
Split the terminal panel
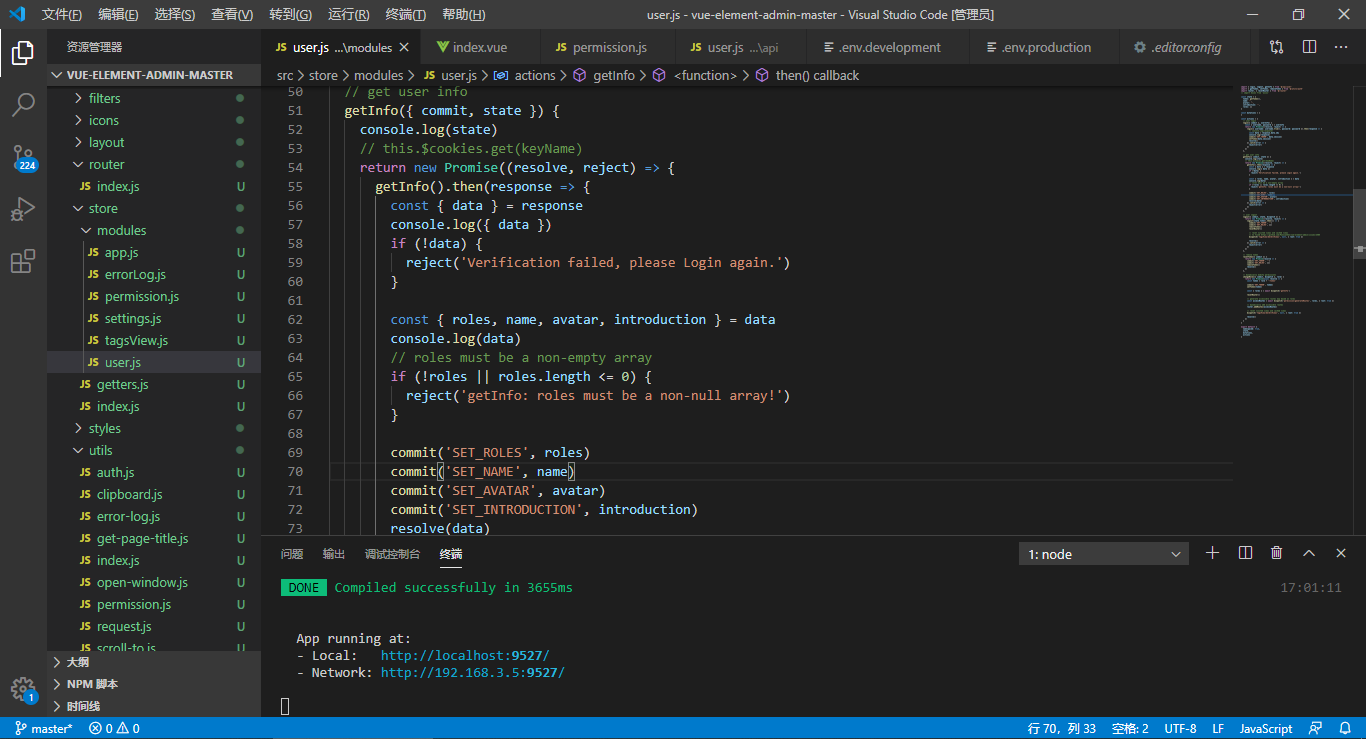[1245, 553]
